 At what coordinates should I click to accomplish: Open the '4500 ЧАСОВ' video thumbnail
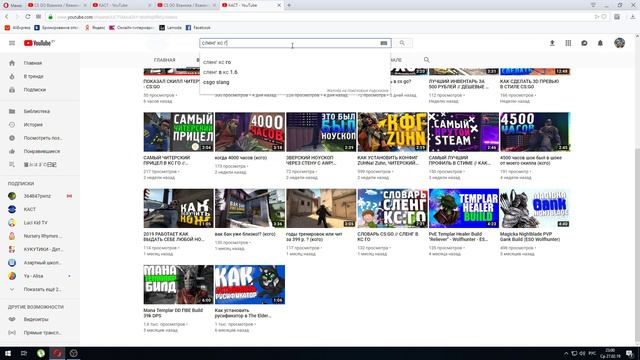coord(535,132)
